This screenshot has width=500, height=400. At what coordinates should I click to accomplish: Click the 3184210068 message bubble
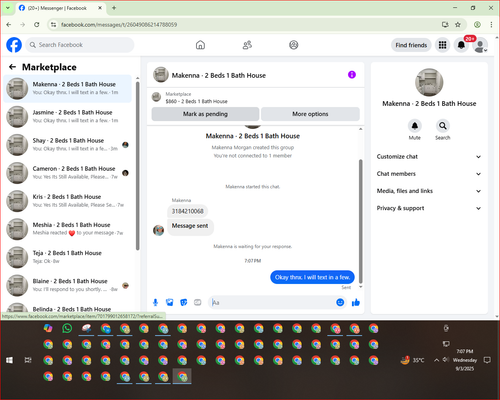click(x=187, y=211)
